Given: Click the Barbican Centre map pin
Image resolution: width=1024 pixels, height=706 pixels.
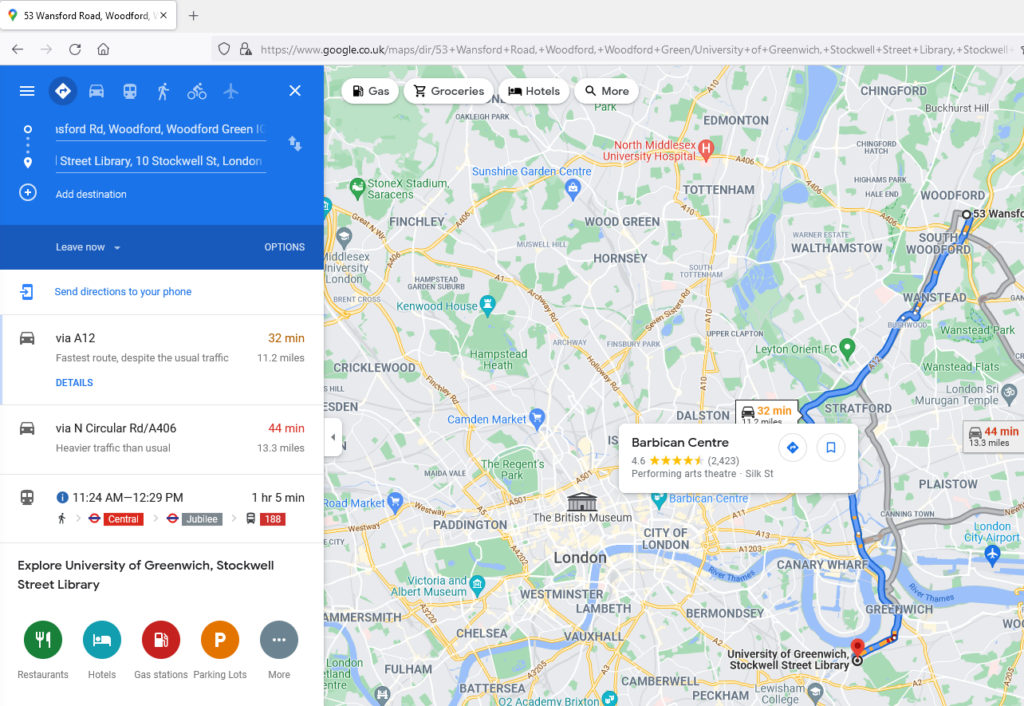Looking at the screenshot, I should tap(659, 500).
